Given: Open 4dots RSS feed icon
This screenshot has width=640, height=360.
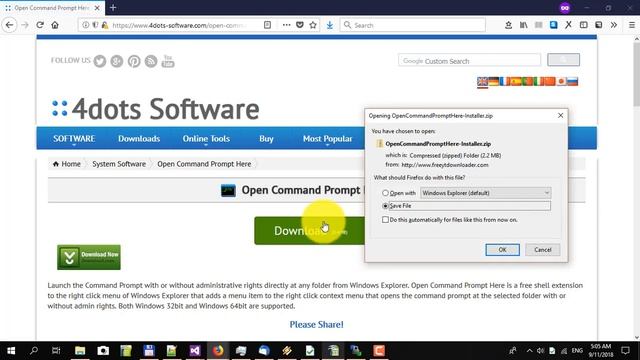Looking at the screenshot, I should pyautogui.click(x=151, y=61).
